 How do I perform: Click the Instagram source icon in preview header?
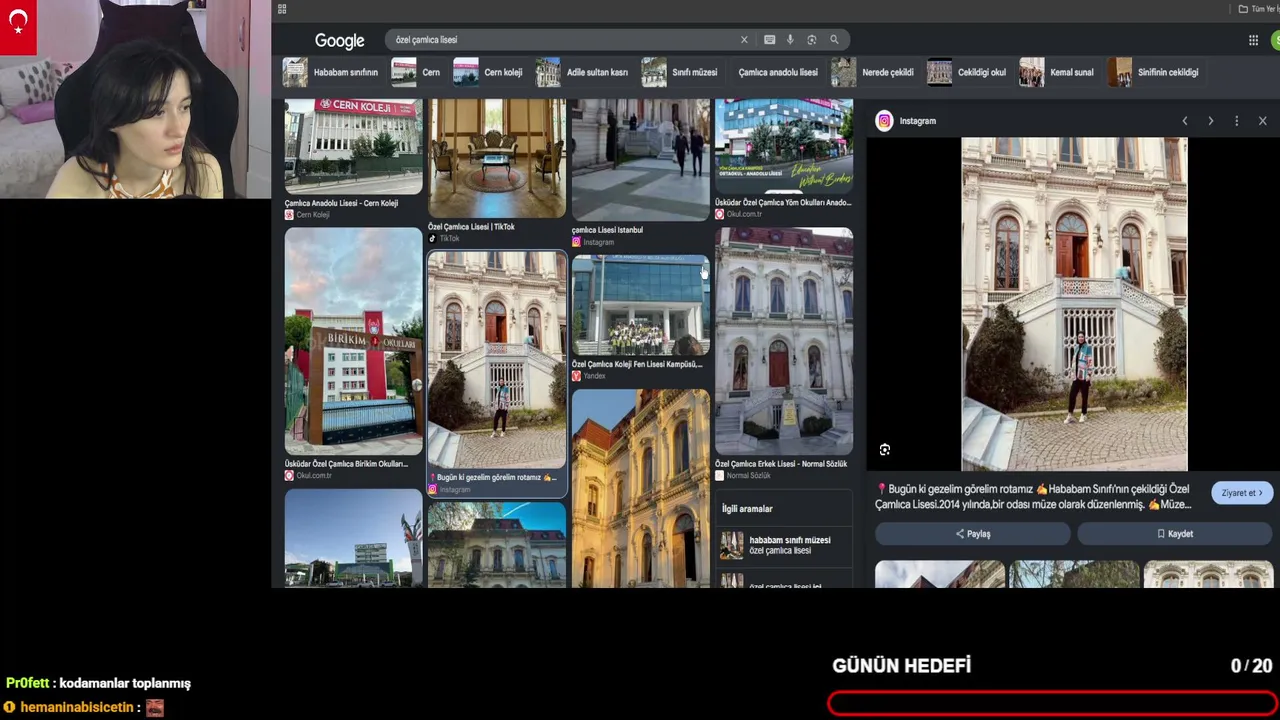[x=884, y=121]
